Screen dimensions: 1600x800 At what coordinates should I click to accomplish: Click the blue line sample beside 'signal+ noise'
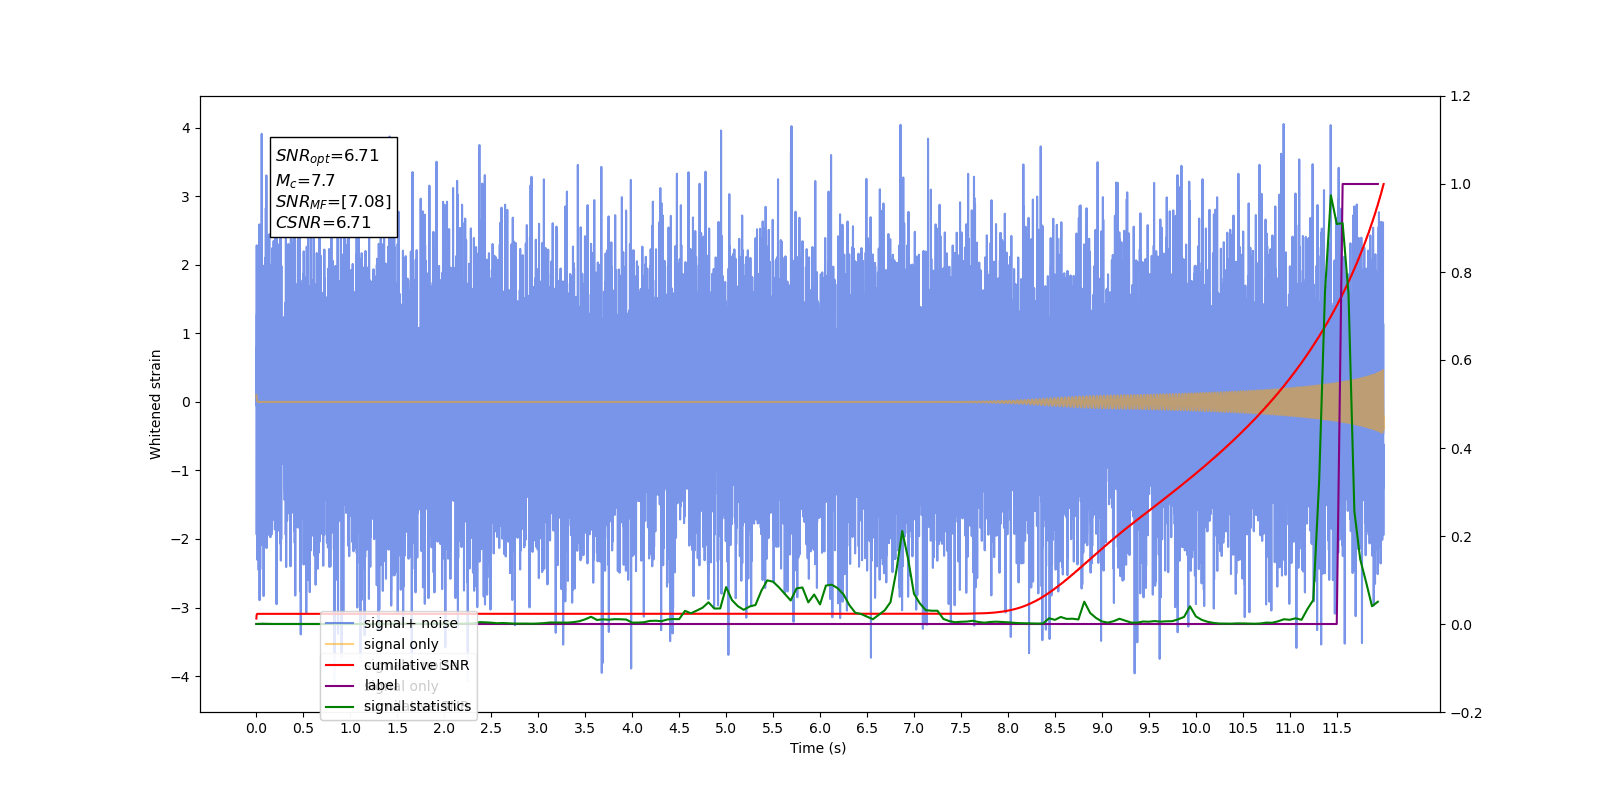[x=340, y=623]
